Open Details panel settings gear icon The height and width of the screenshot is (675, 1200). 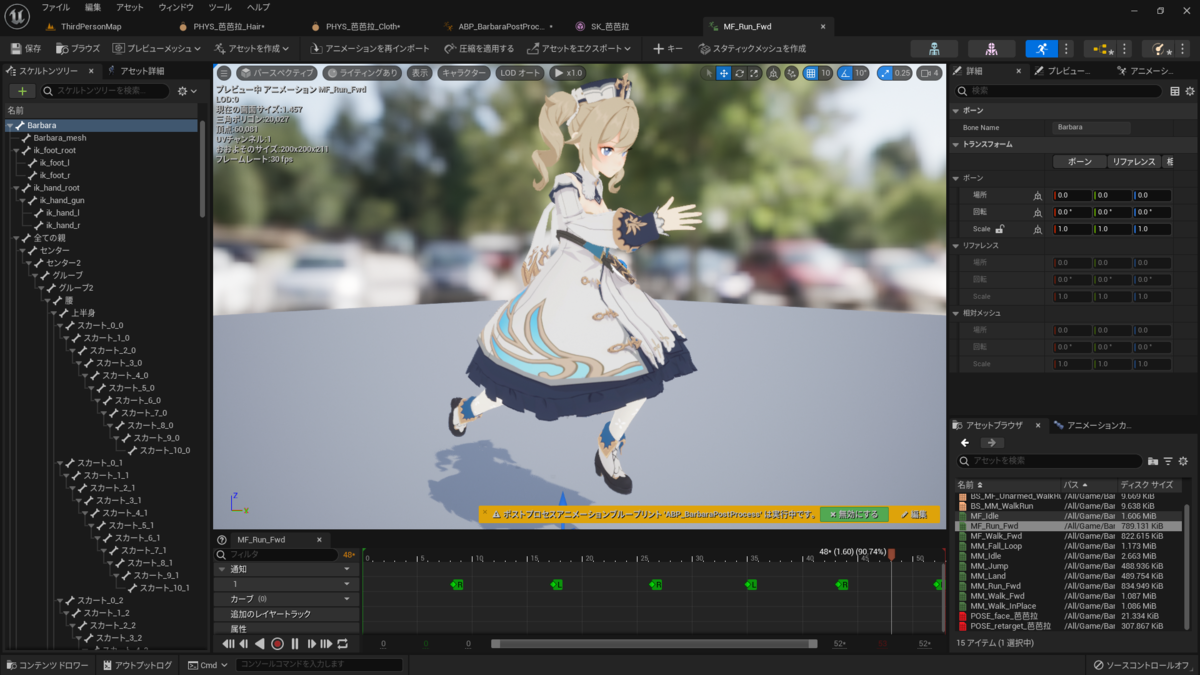pos(1191,91)
